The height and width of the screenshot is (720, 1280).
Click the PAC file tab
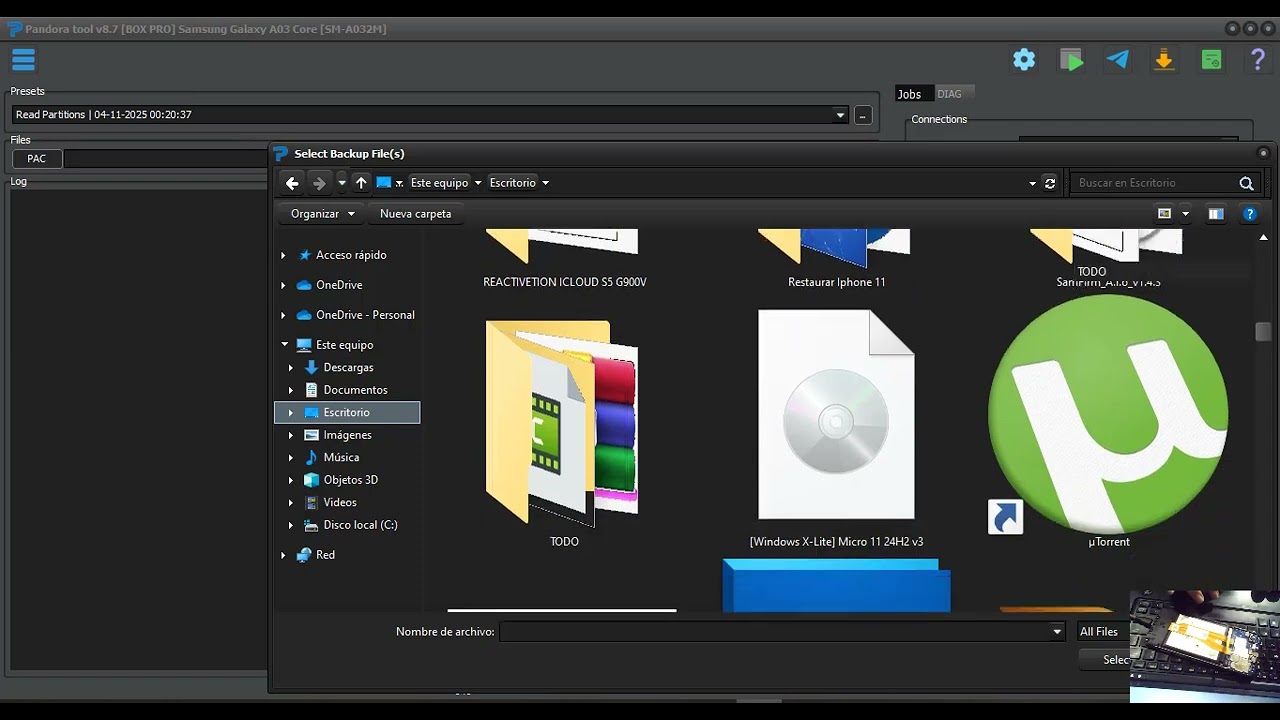[x=37, y=159]
